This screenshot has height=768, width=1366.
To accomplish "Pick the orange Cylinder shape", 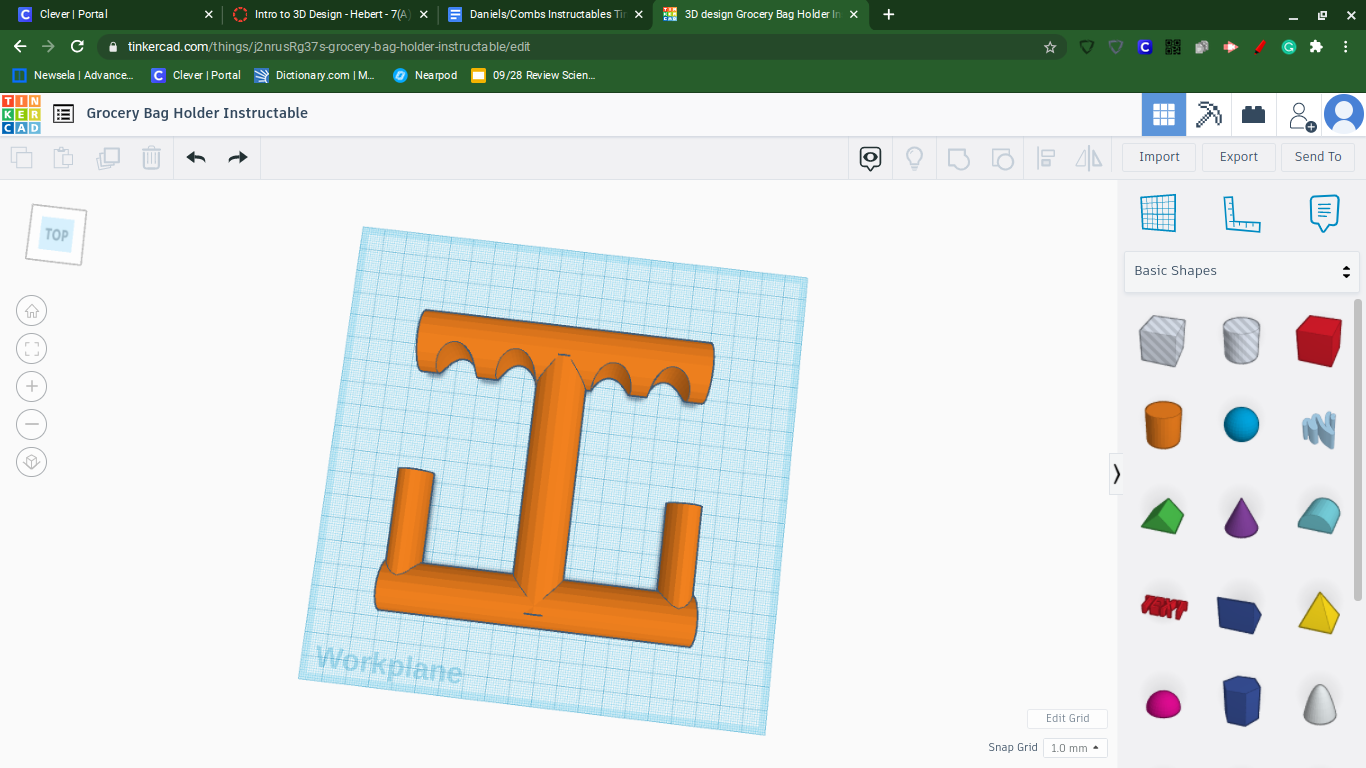I will click(x=1162, y=425).
